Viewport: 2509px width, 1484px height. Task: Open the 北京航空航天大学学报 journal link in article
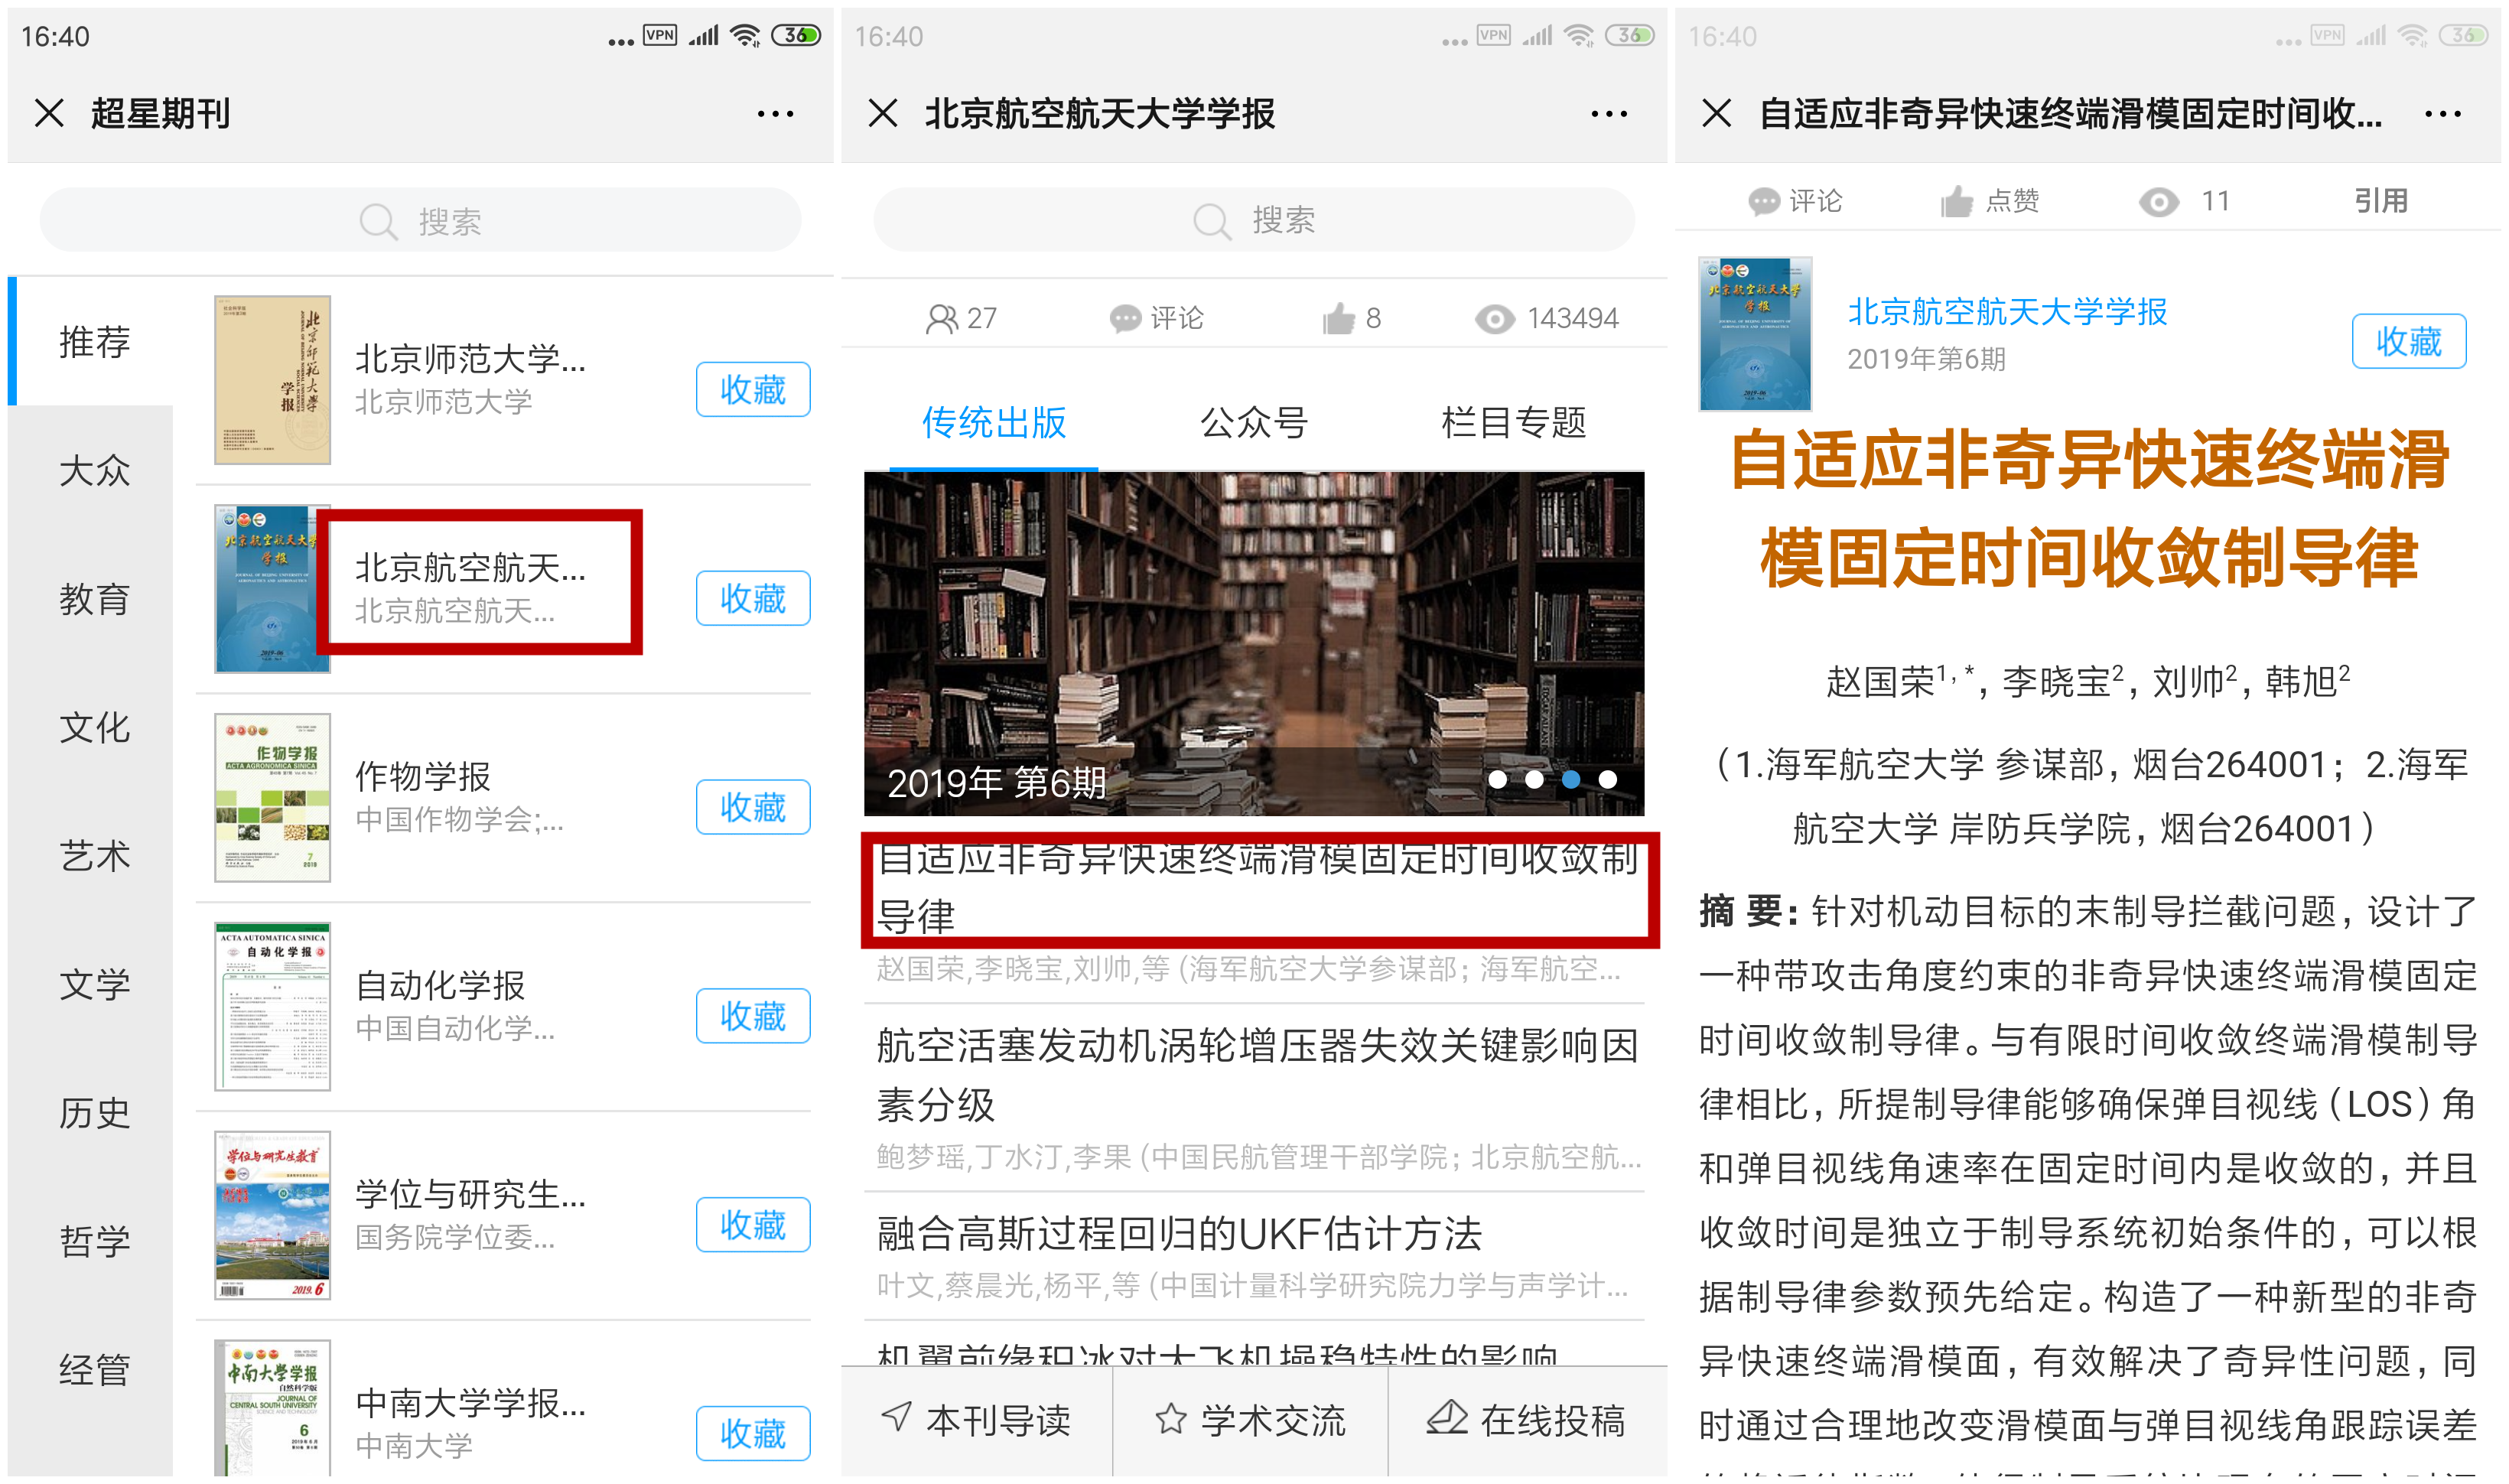[2006, 312]
